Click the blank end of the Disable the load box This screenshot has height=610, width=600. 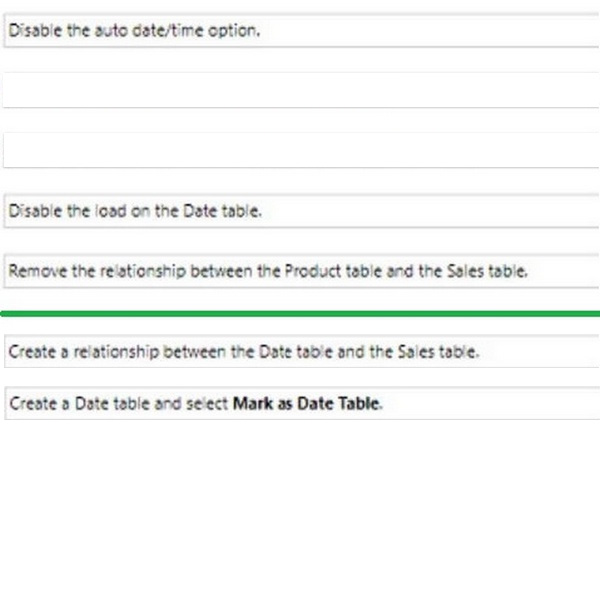coord(450,211)
